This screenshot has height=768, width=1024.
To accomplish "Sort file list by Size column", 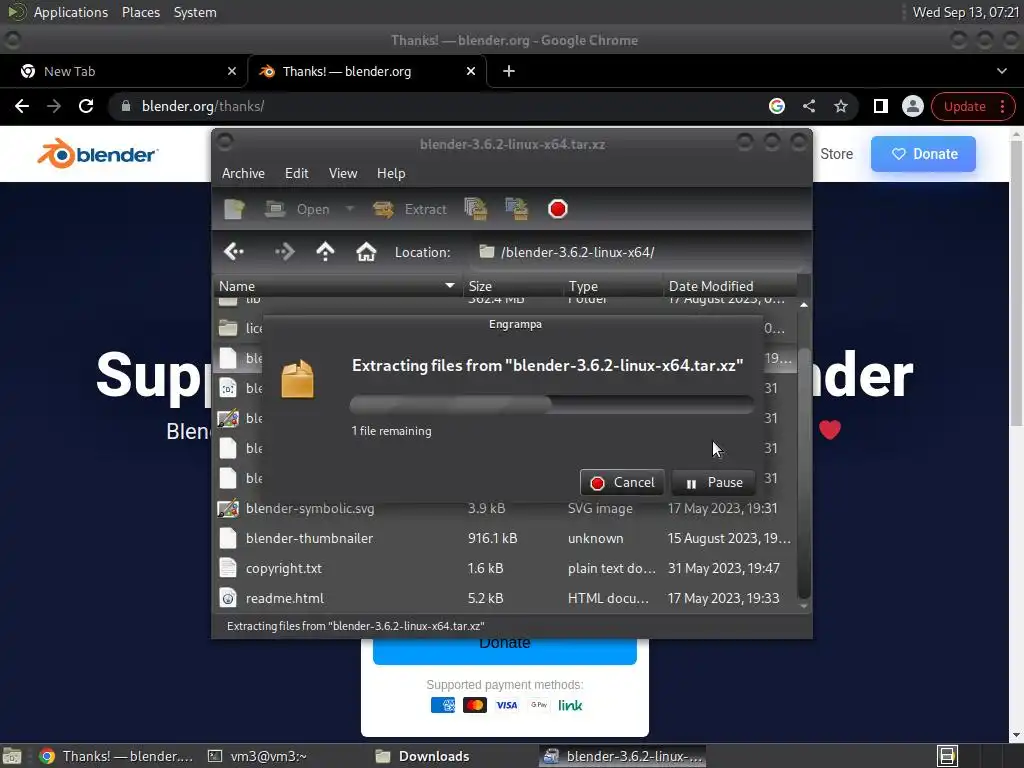I will [512, 286].
